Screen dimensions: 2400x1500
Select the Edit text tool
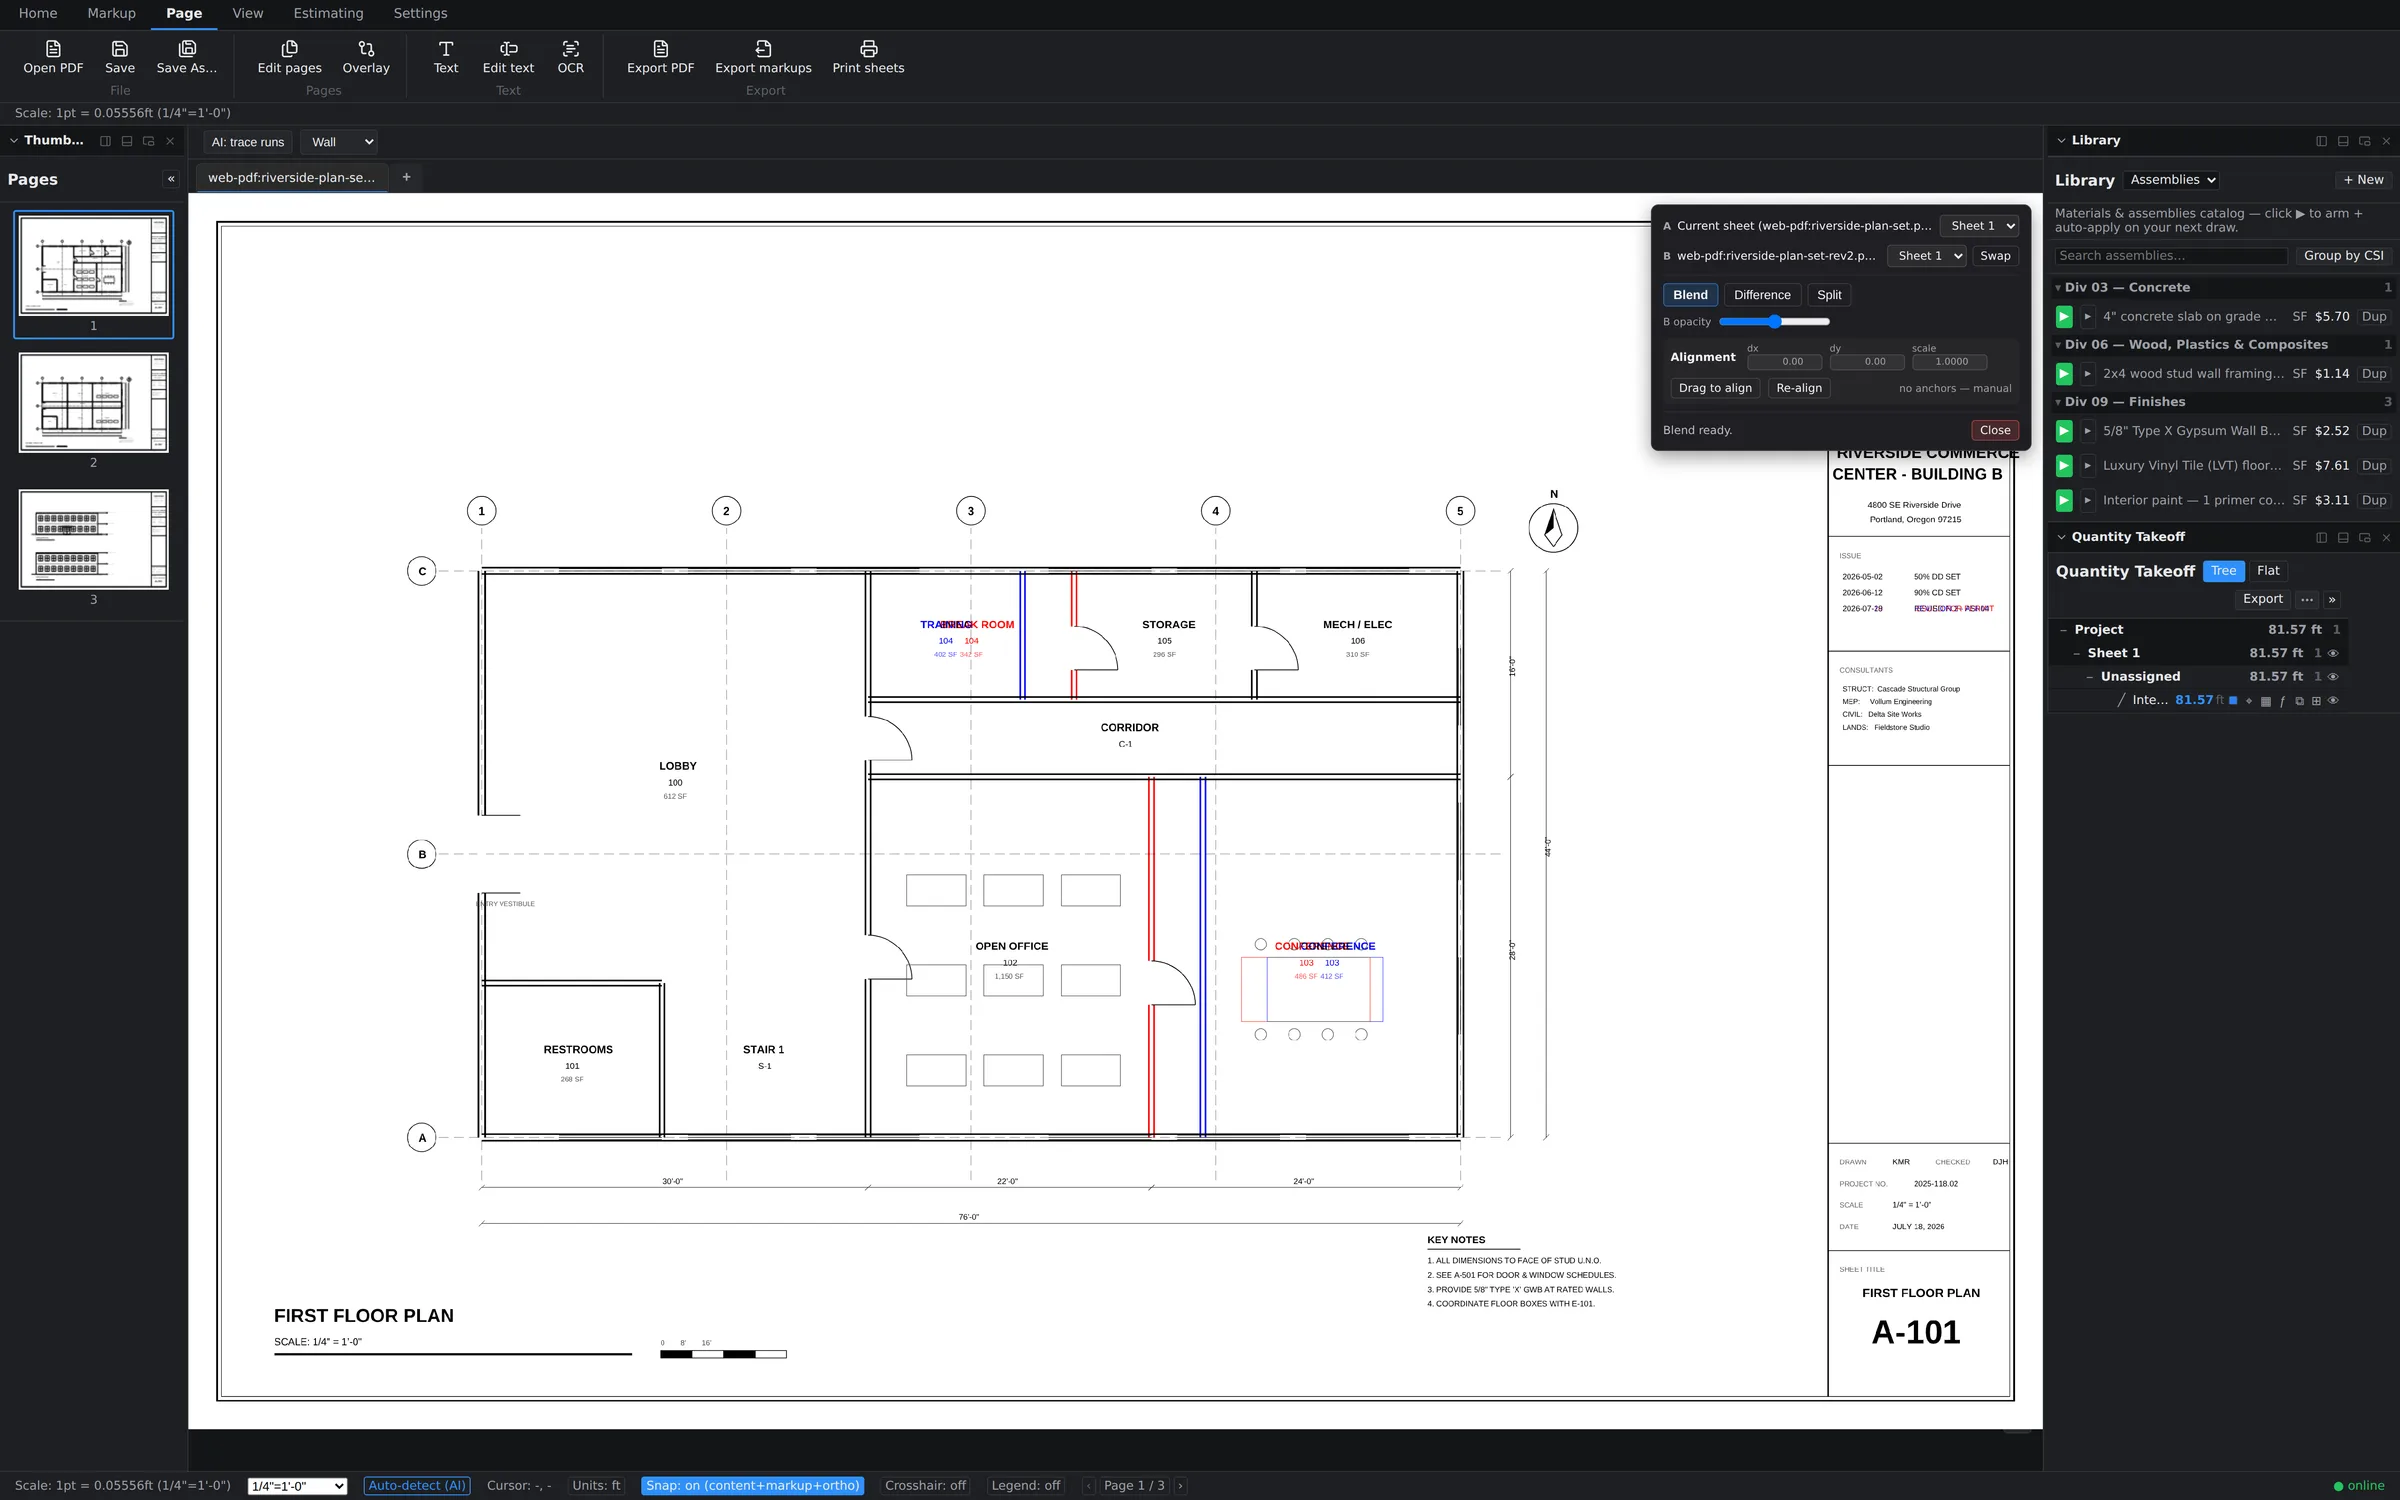[508, 57]
